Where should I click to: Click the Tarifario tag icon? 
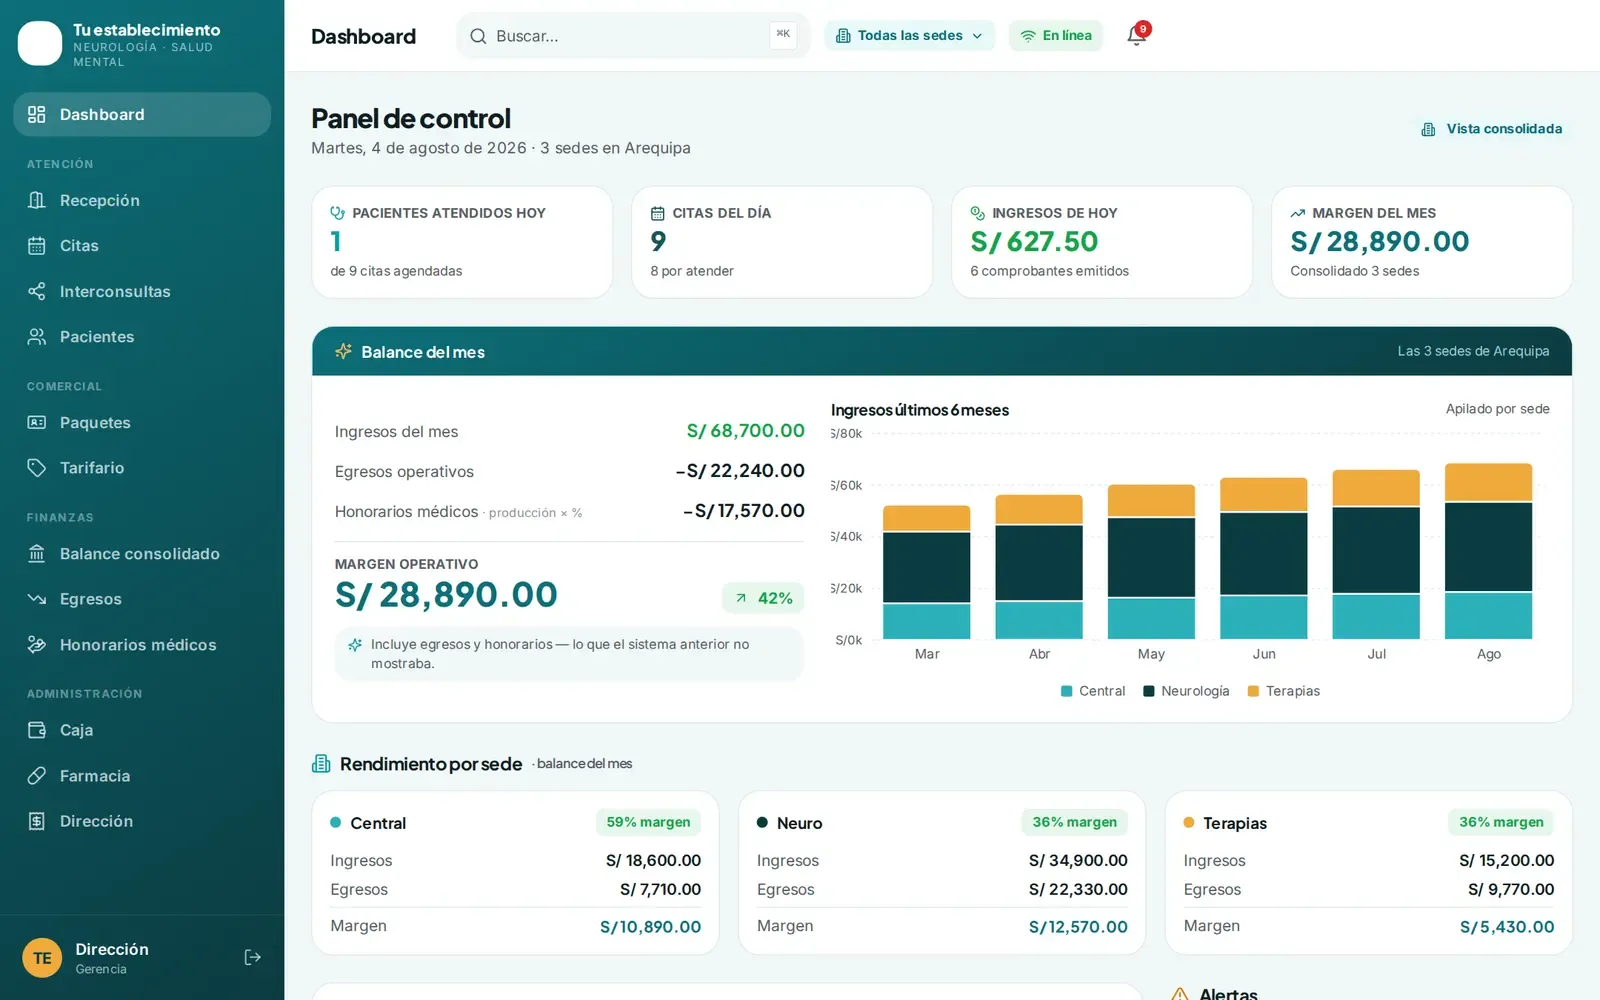[x=37, y=468]
